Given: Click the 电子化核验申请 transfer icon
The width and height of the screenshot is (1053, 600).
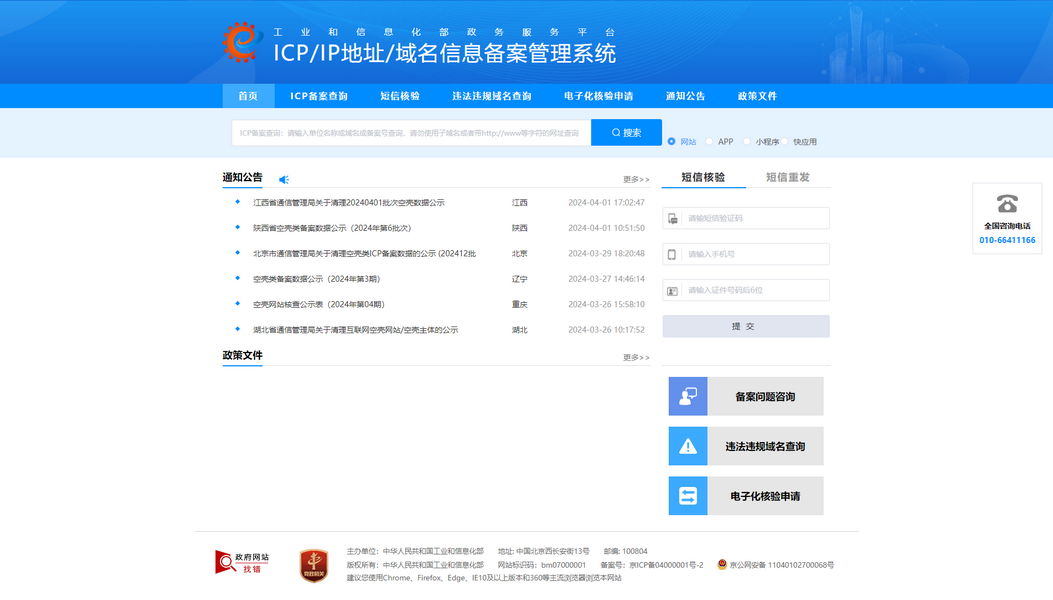Looking at the screenshot, I should (x=688, y=496).
